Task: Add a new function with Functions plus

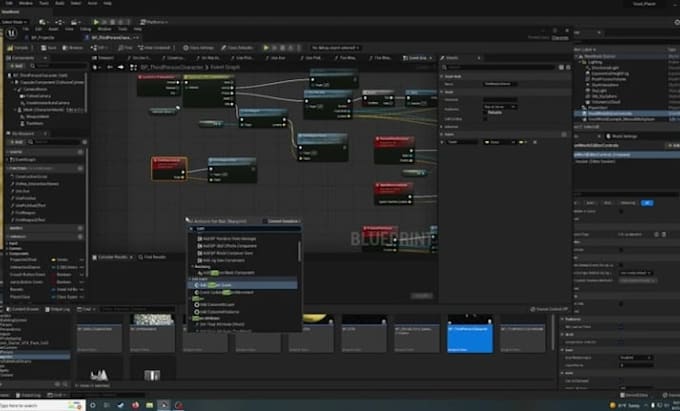Action: click(80, 168)
